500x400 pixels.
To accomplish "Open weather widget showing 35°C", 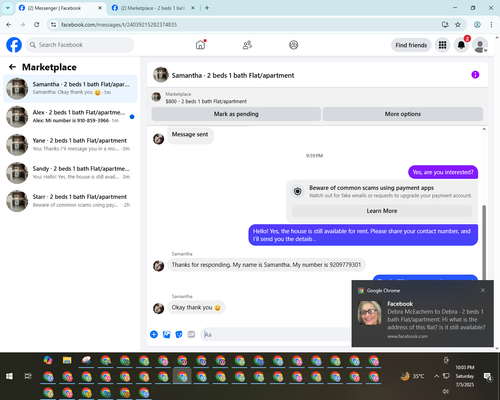I will tap(413, 376).
